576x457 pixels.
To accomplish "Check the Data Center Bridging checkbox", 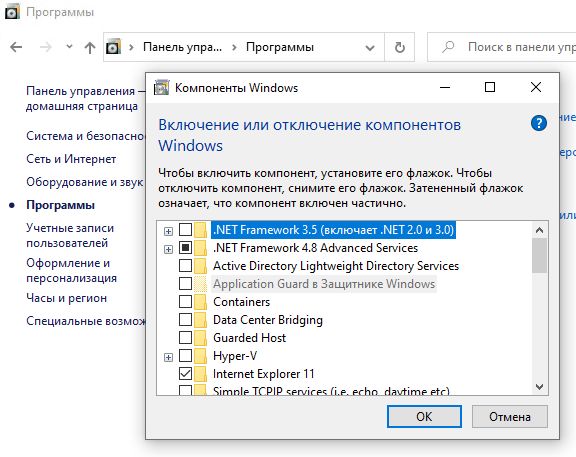I will [185, 320].
